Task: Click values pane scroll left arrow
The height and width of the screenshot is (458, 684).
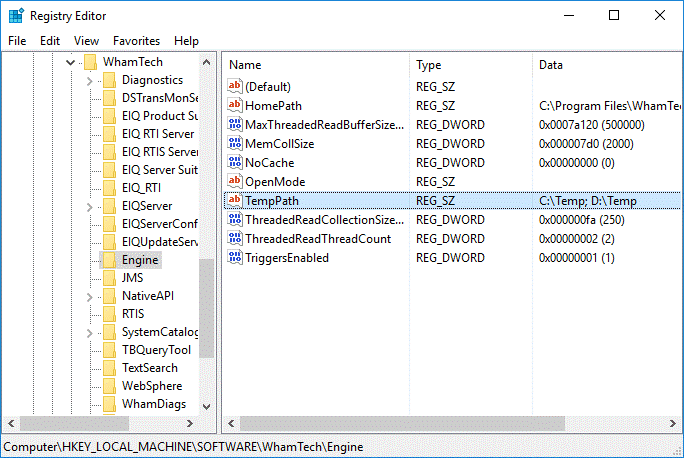Action: [231, 423]
